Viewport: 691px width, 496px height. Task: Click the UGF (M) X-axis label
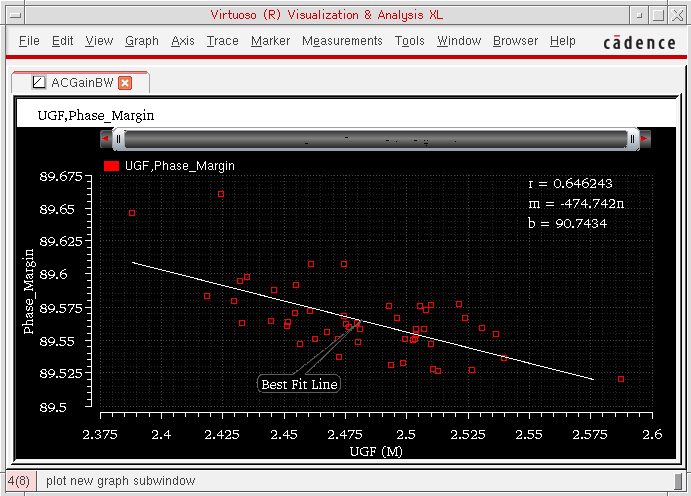pyautogui.click(x=376, y=452)
